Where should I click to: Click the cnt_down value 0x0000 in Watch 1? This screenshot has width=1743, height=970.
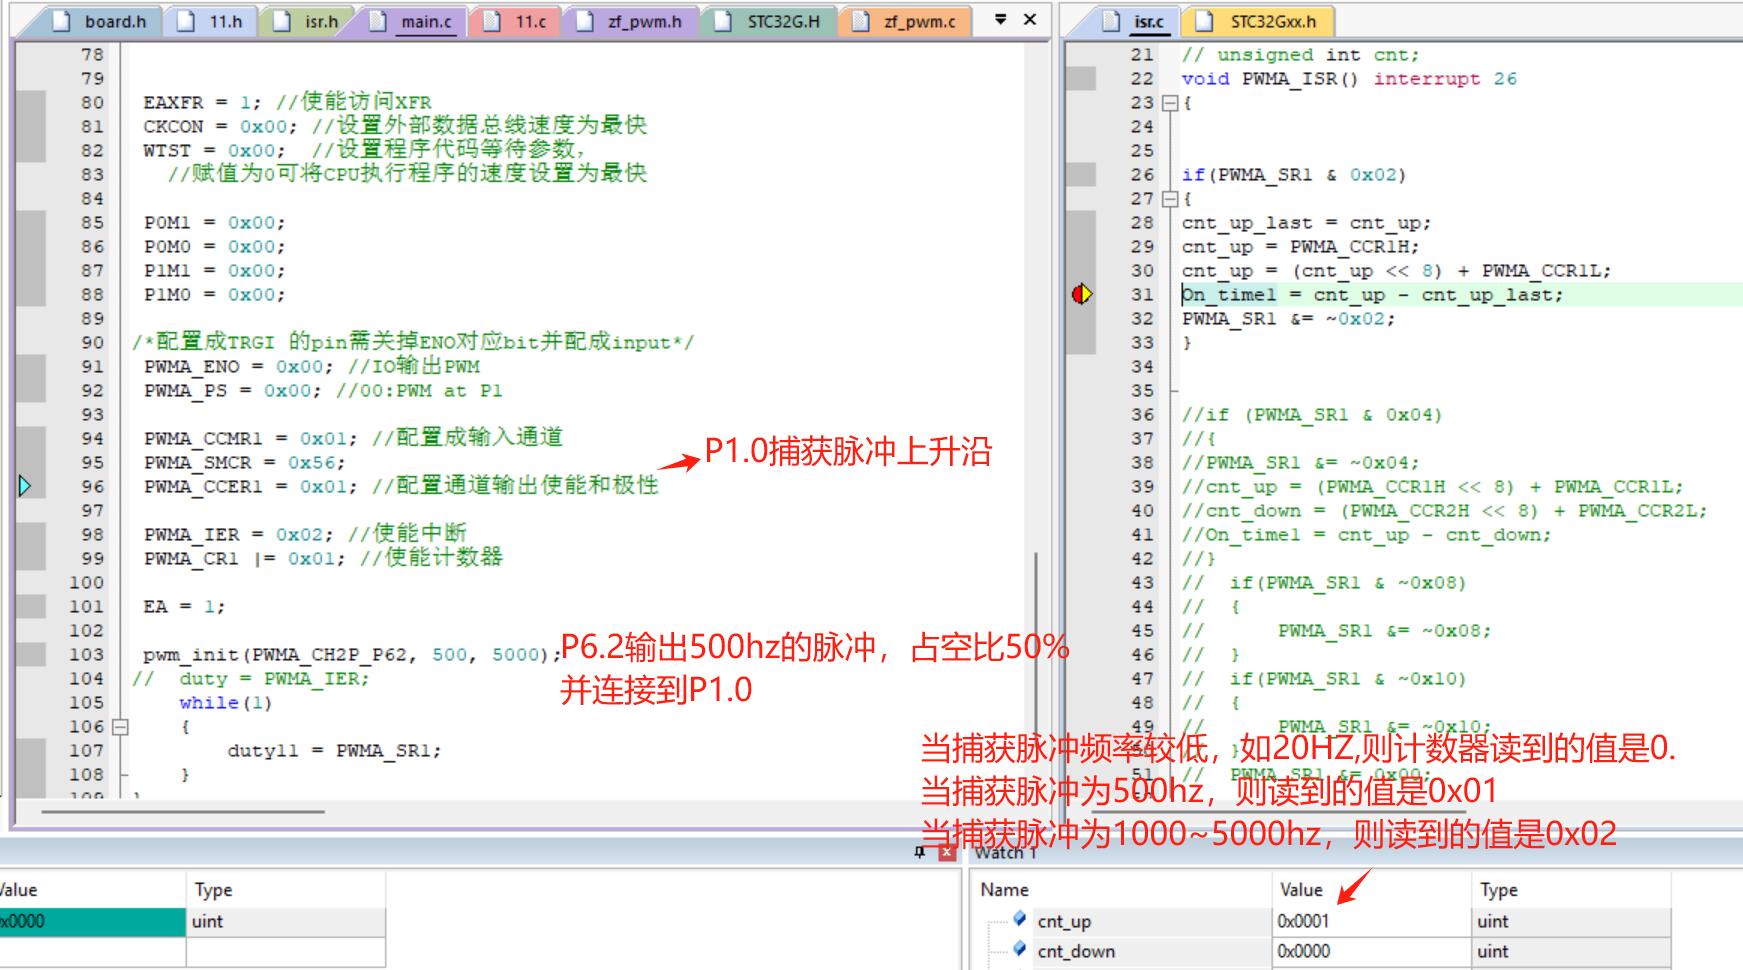(1303, 951)
